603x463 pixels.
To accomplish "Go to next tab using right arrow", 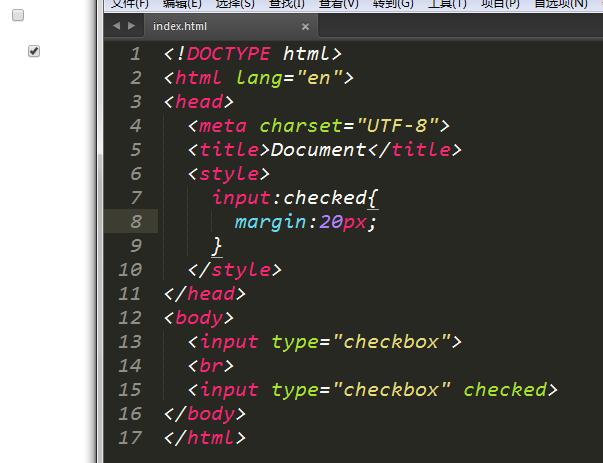I will click(132, 26).
